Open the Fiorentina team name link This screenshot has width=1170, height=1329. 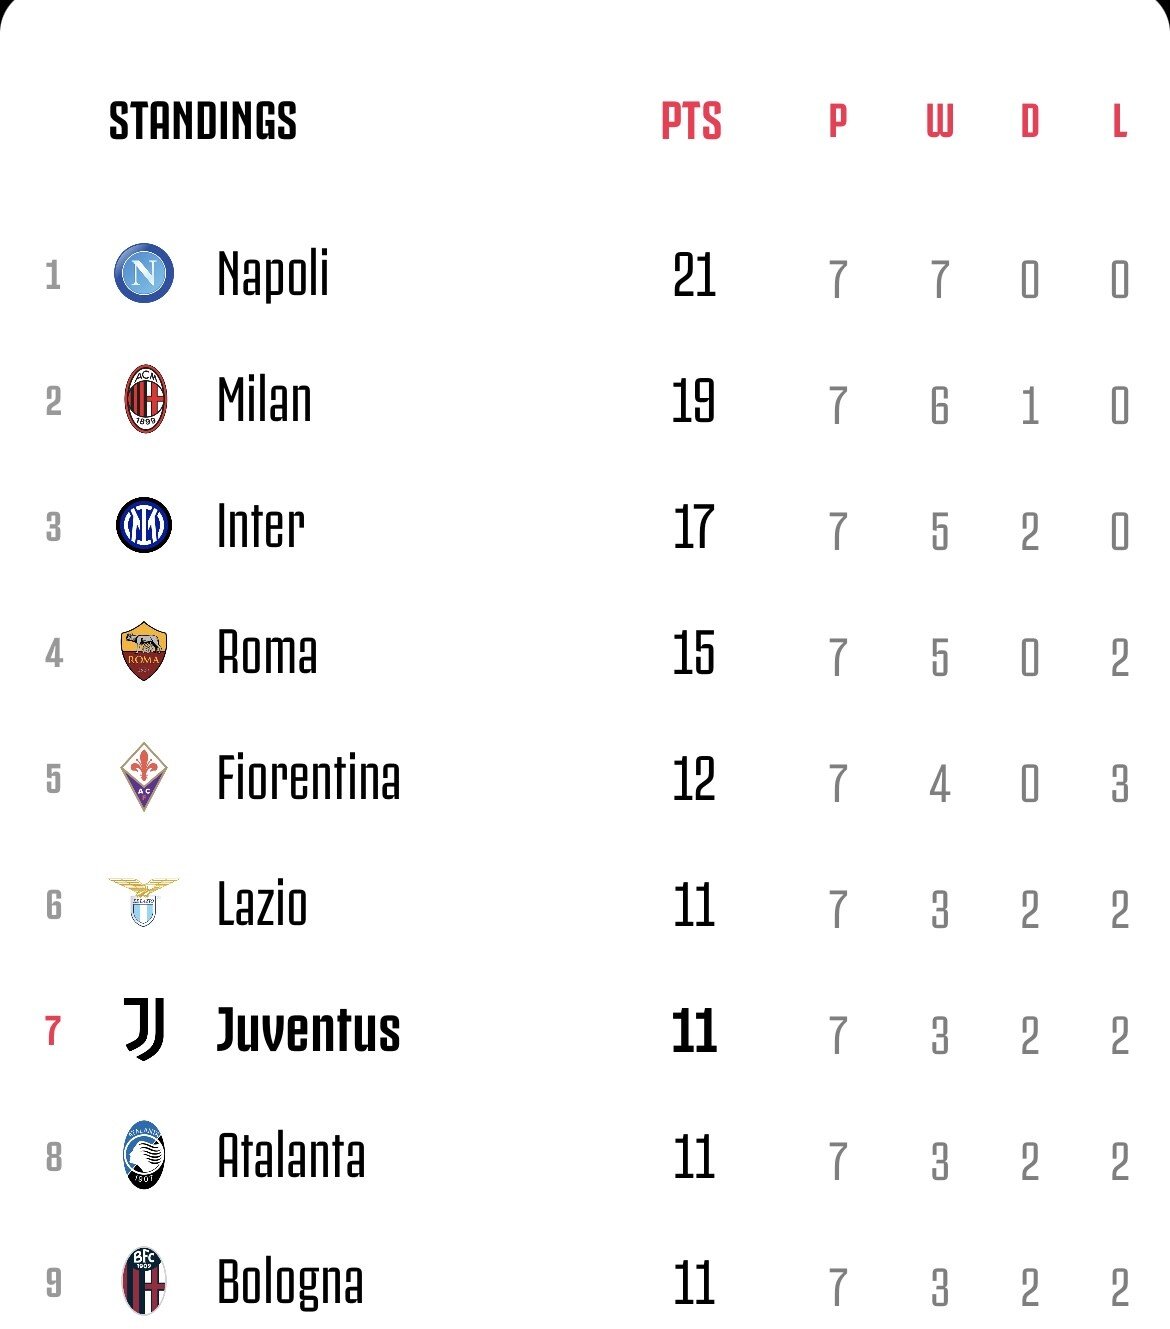[308, 778]
